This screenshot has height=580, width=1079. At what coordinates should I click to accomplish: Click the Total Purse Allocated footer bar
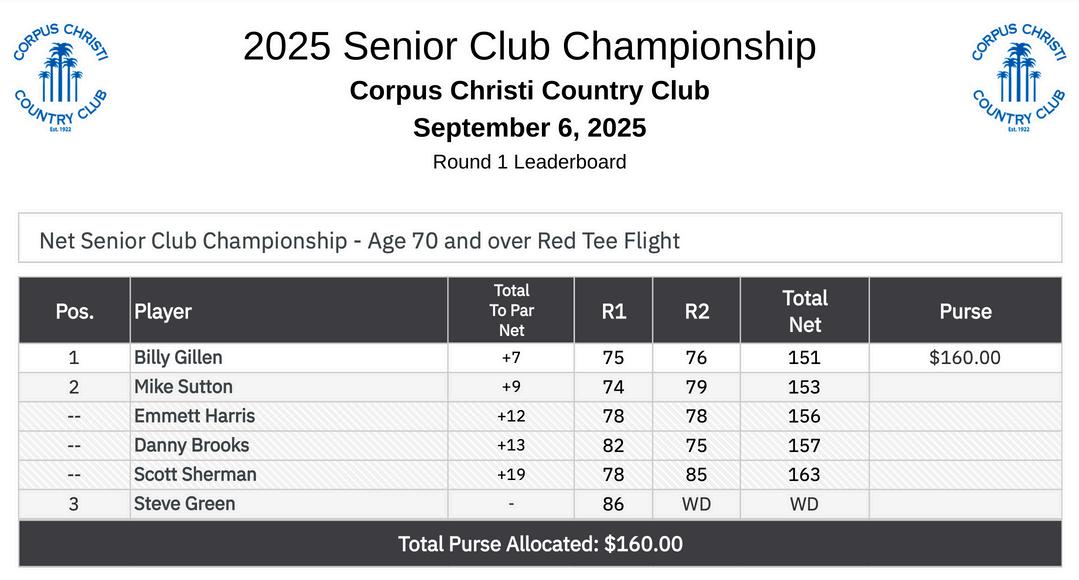click(x=540, y=544)
